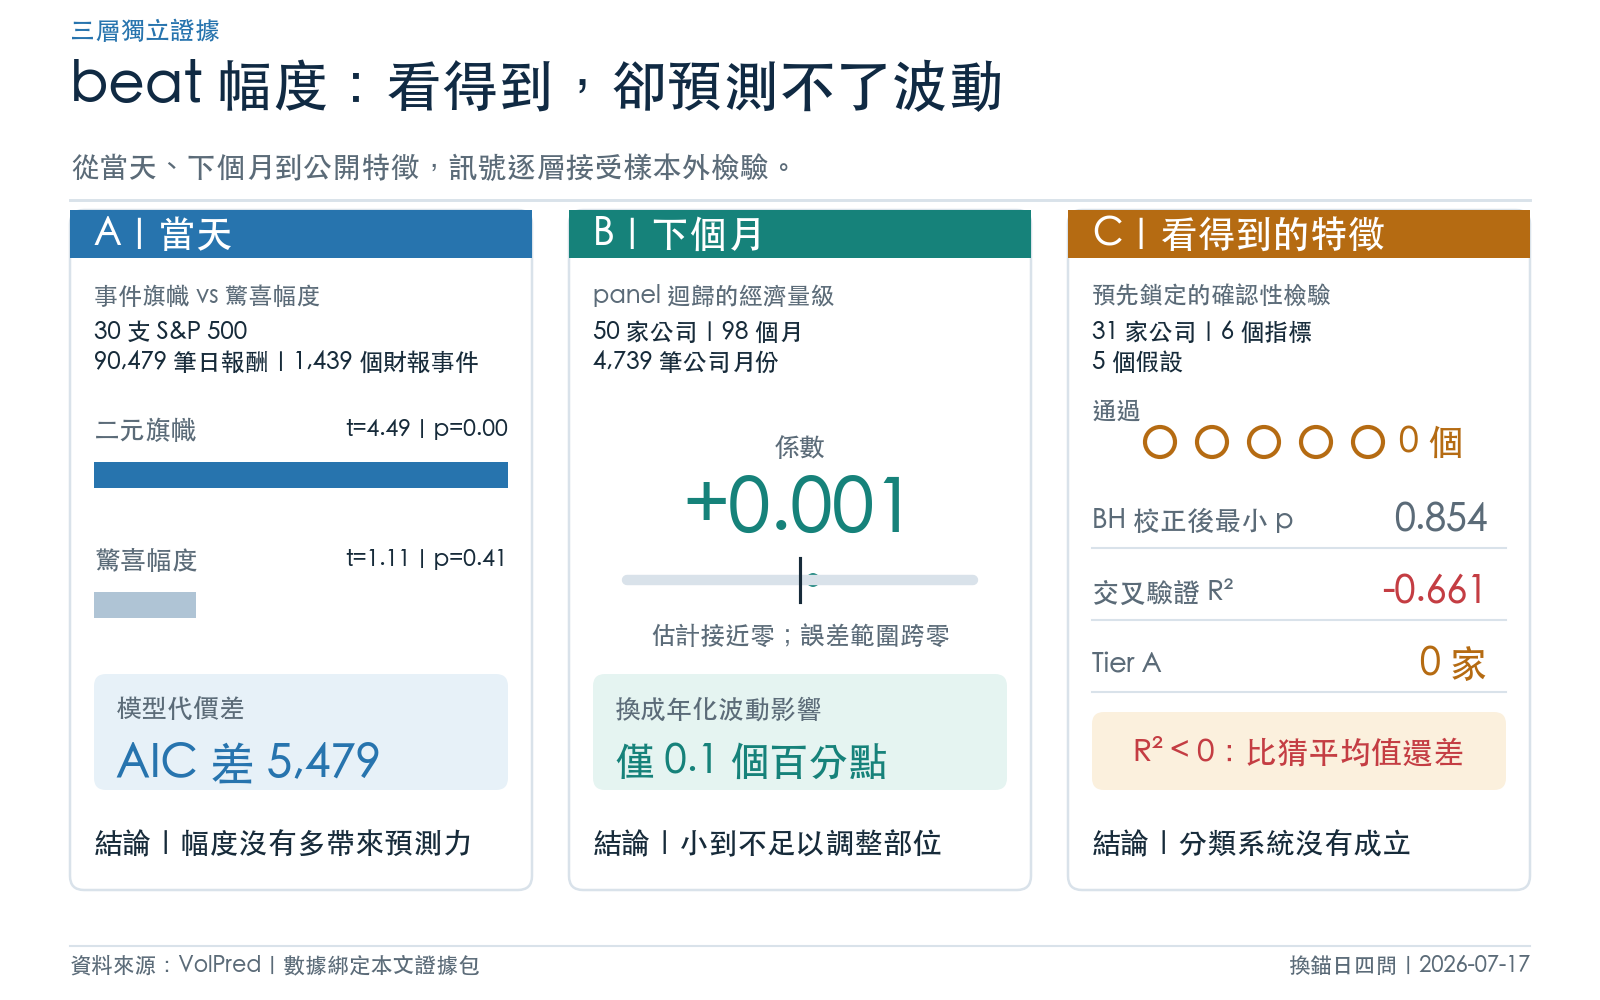
Task: Click '50 家公司 | 98 個月' text
Action: (698, 331)
